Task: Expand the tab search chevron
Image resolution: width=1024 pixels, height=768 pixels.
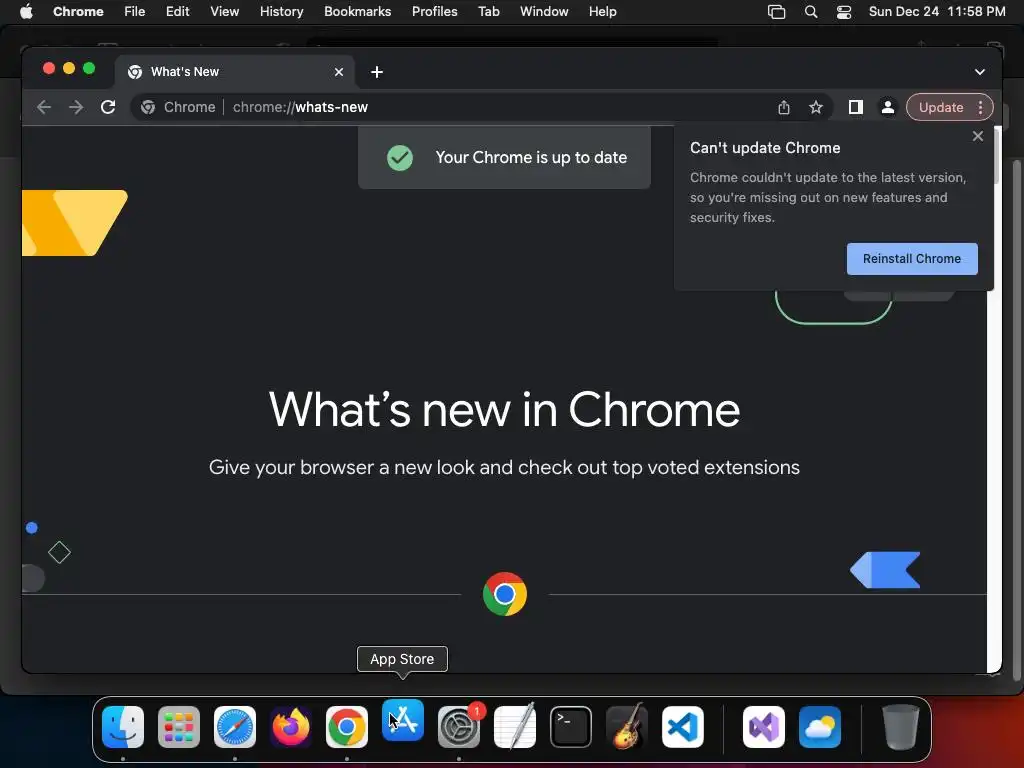Action: [980, 72]
